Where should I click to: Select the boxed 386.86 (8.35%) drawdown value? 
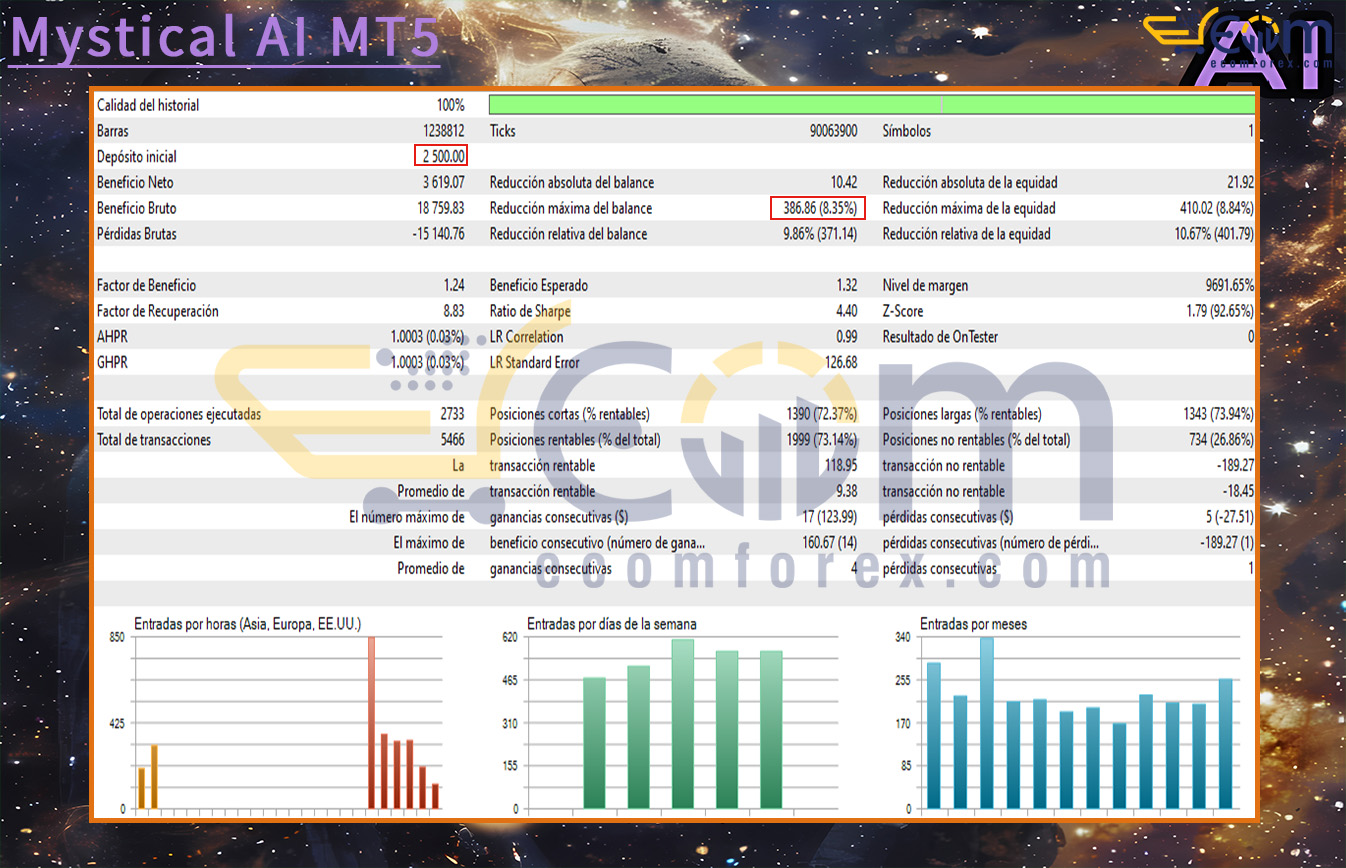[818, 209]
